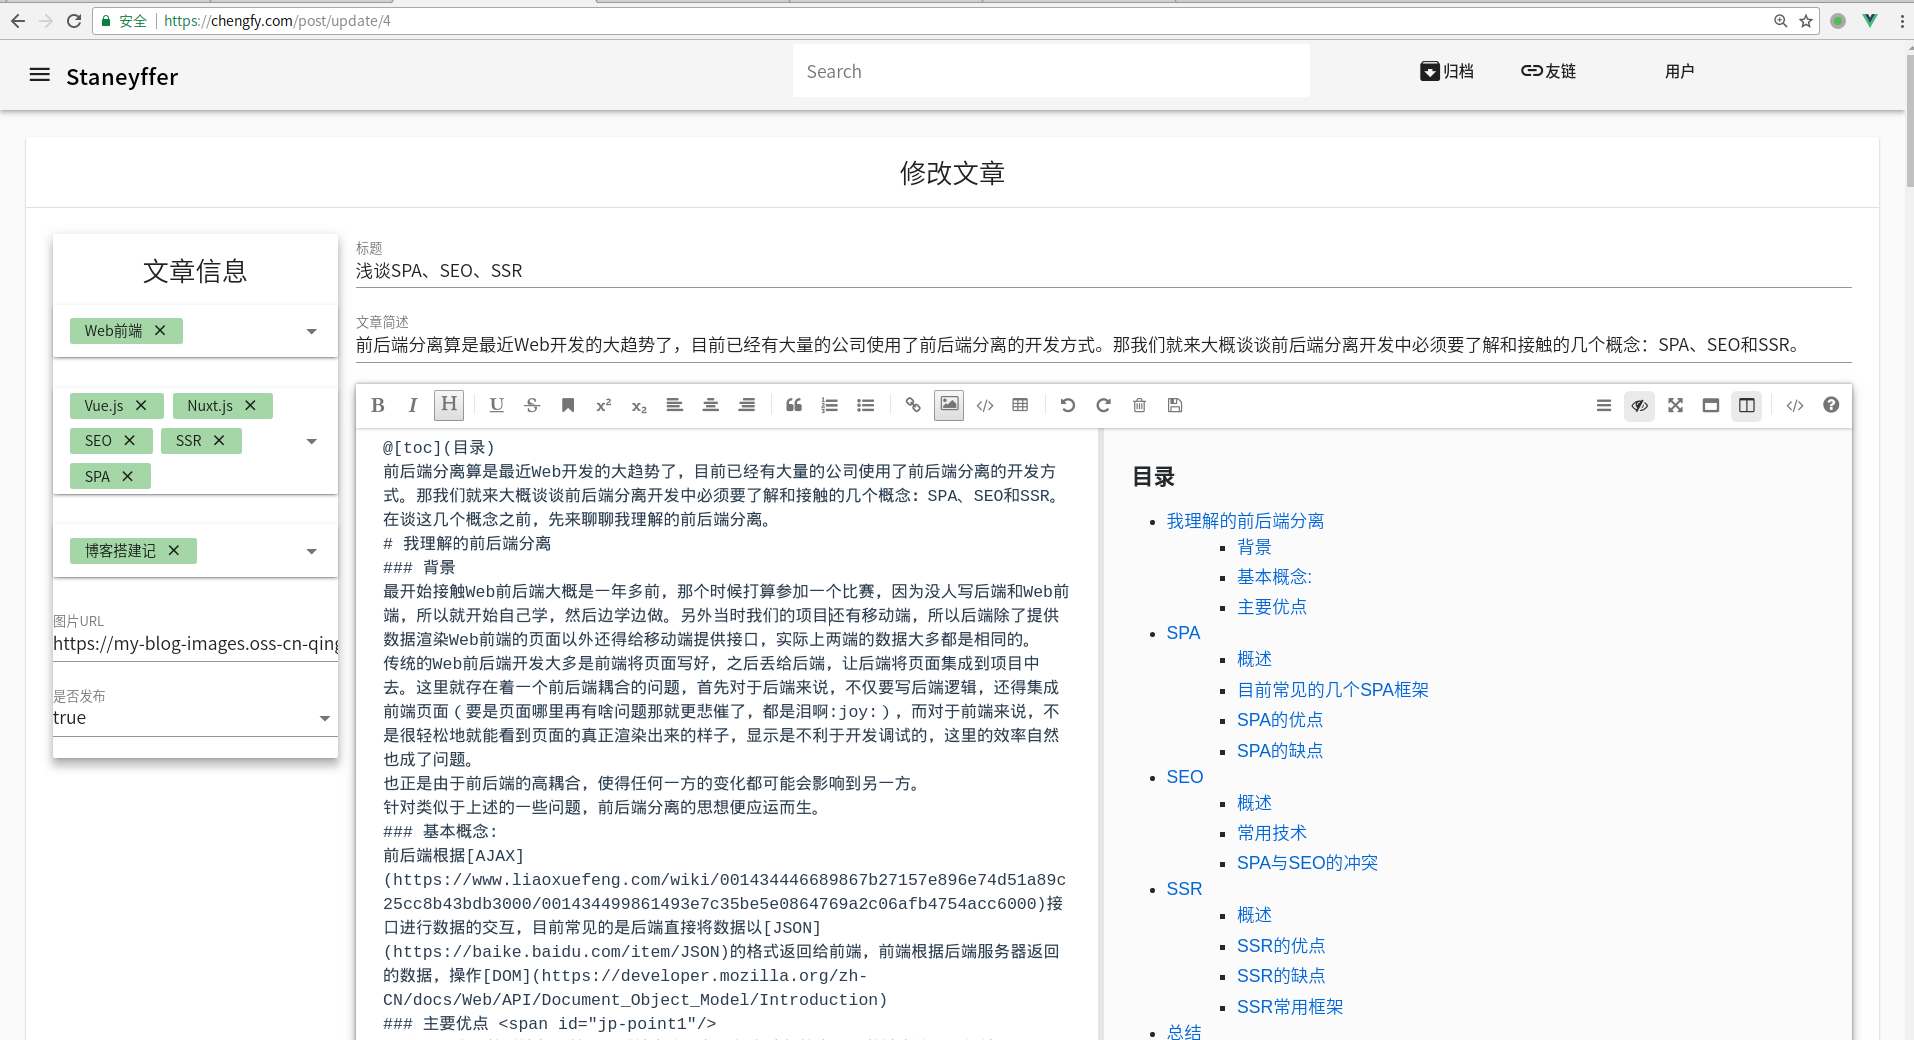Open browser three-dot menu
Screen dimensions: 1914x1040
(x=1901, y=21)
